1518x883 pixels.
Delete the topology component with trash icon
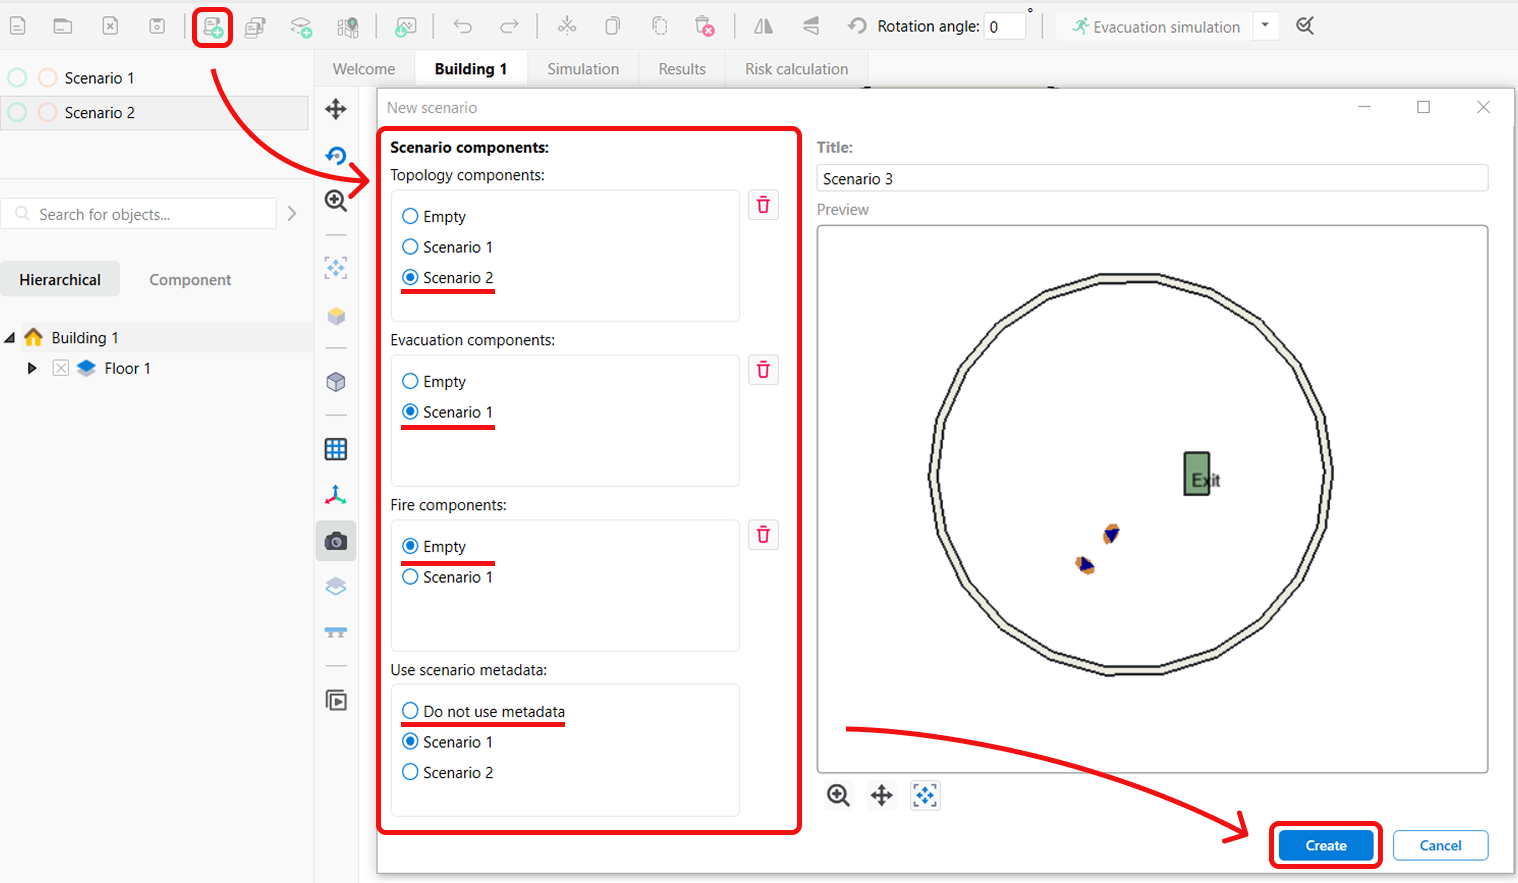763,205
